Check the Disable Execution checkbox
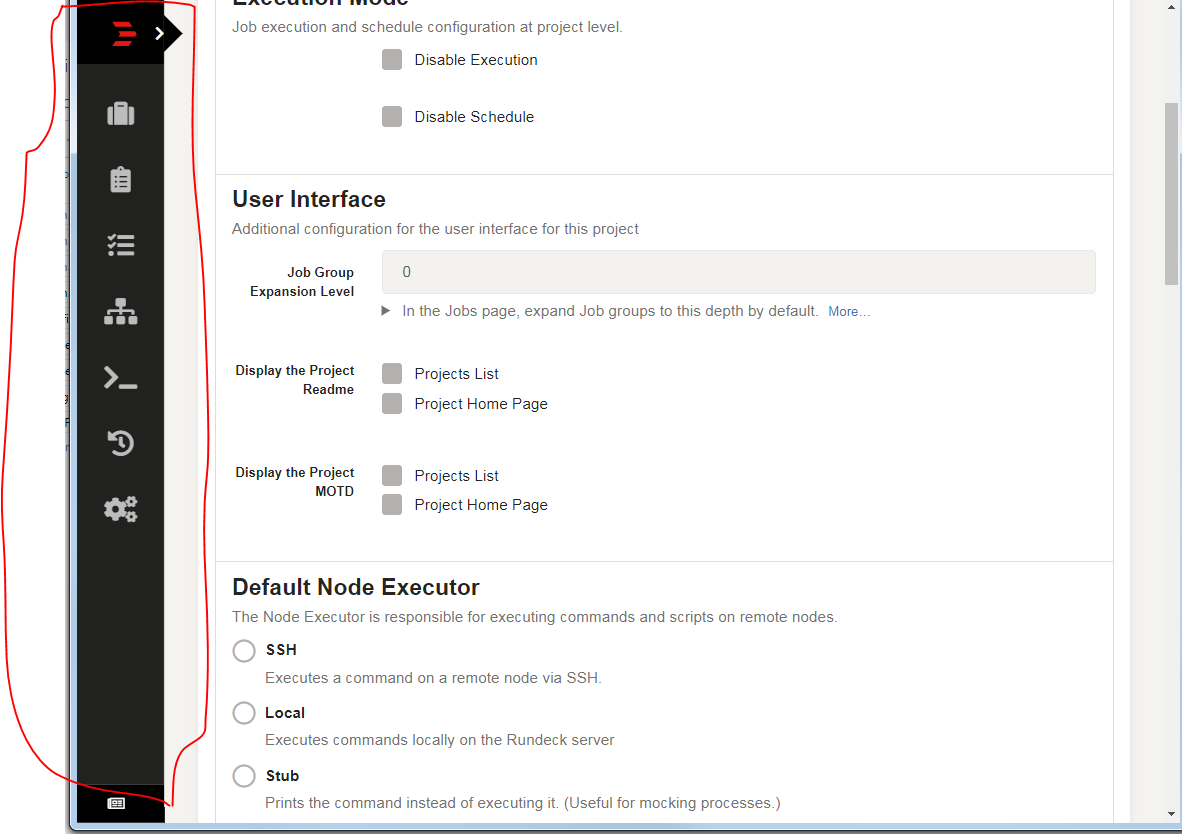 [x=392, y=60]
